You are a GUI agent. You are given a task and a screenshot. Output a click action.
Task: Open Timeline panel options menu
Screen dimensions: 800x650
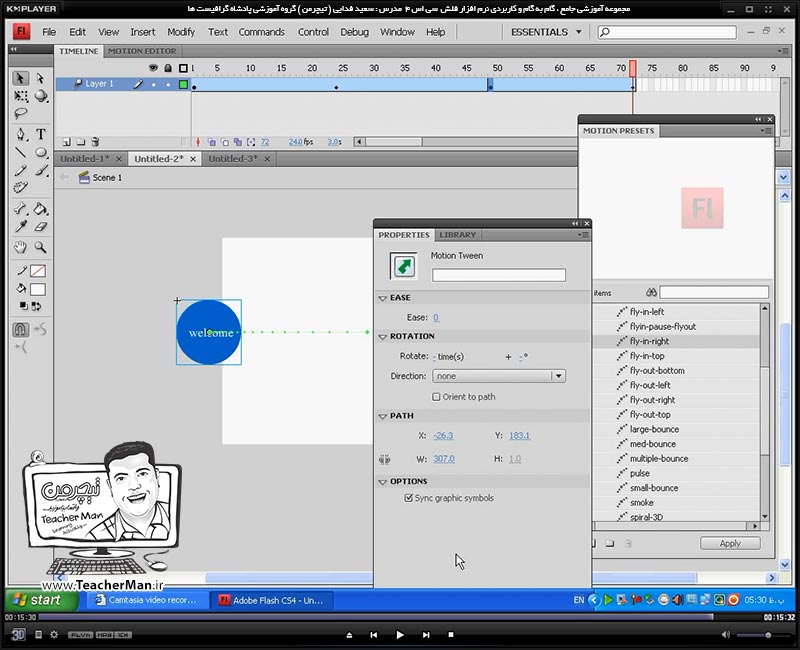pos(783,51)
